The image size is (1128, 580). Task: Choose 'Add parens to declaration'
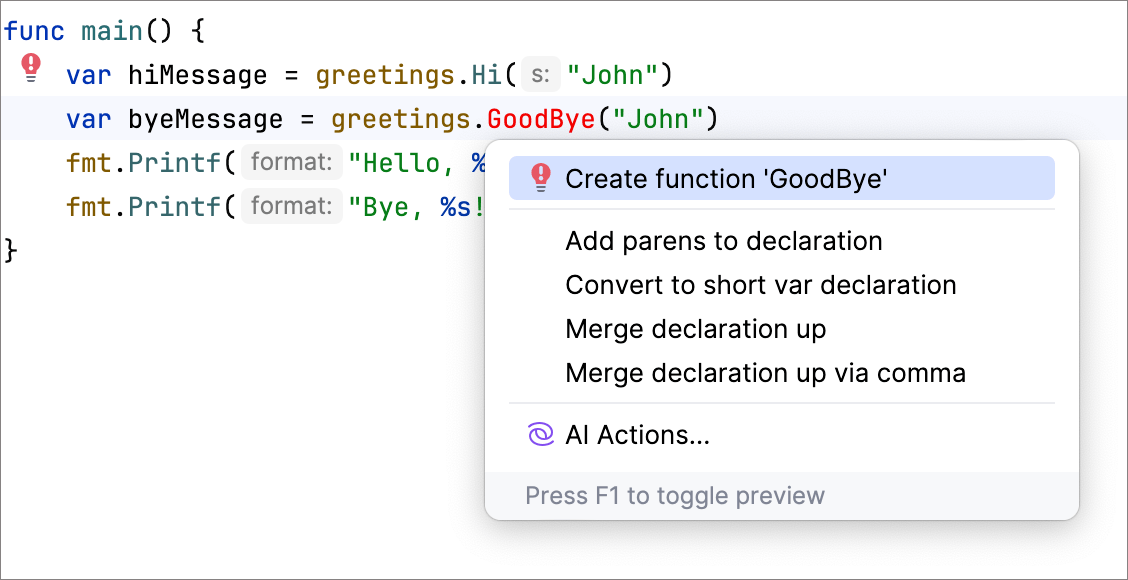[x=724, y=241]
